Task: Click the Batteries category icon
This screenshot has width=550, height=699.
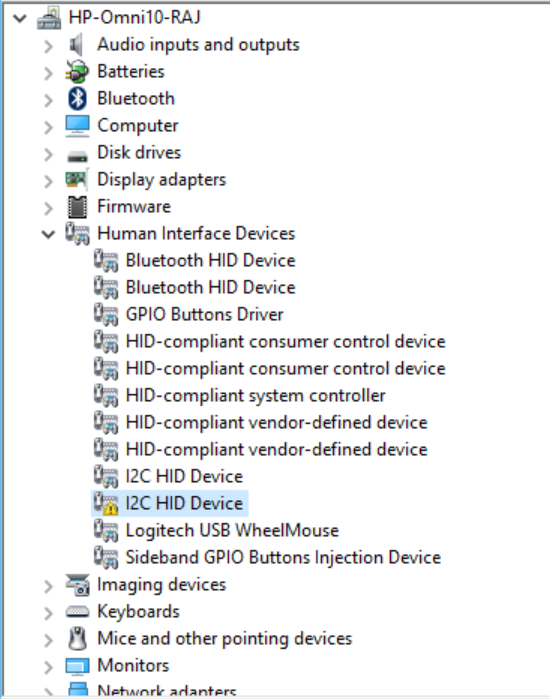Action: click(x=77, y=71)
